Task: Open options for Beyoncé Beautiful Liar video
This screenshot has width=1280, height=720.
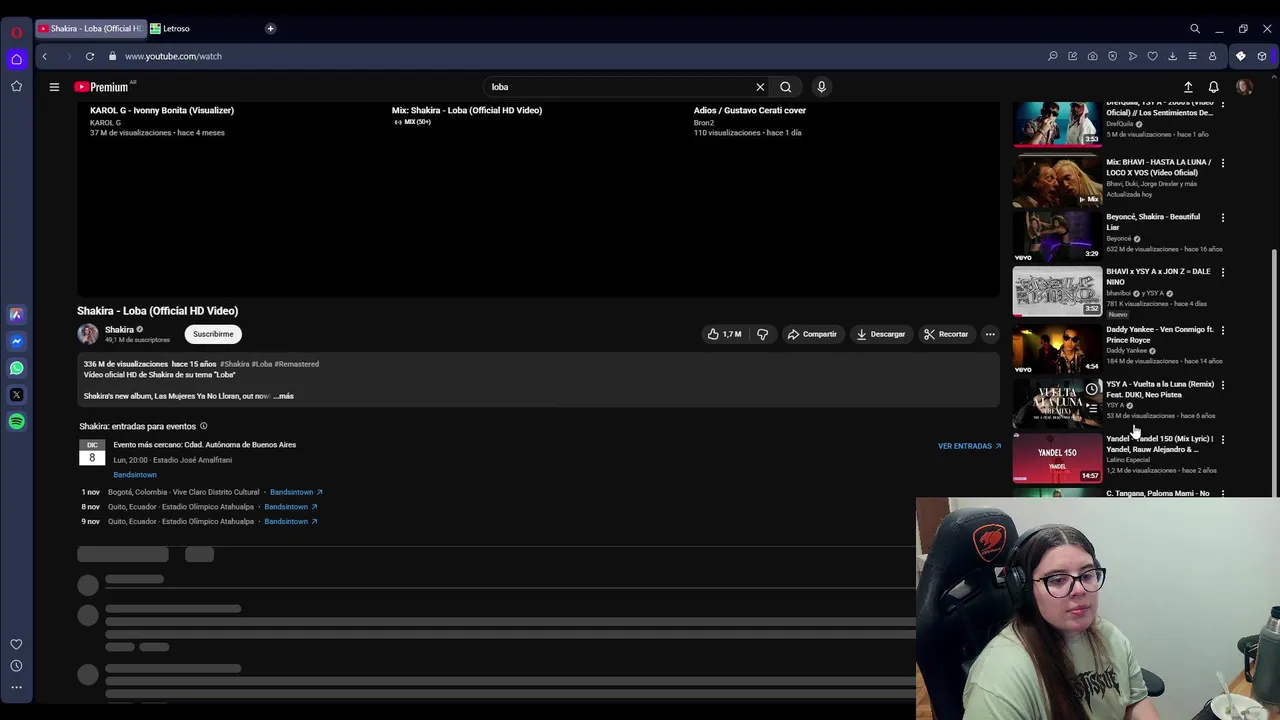Action: pos(1222,217)
